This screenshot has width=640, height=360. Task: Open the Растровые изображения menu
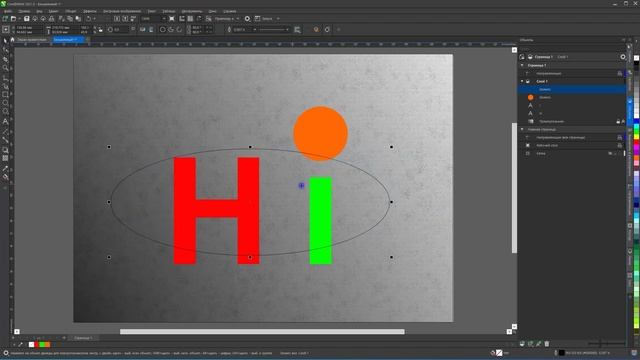(x=122, y=11)
